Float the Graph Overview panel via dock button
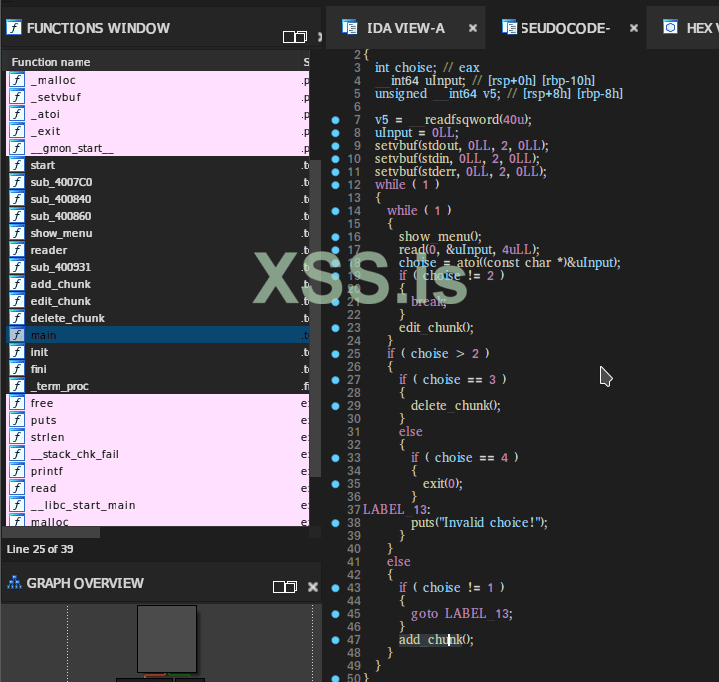The height and width of the screenshot is (682, 719). pyautogui.click(x=285, y=587)
